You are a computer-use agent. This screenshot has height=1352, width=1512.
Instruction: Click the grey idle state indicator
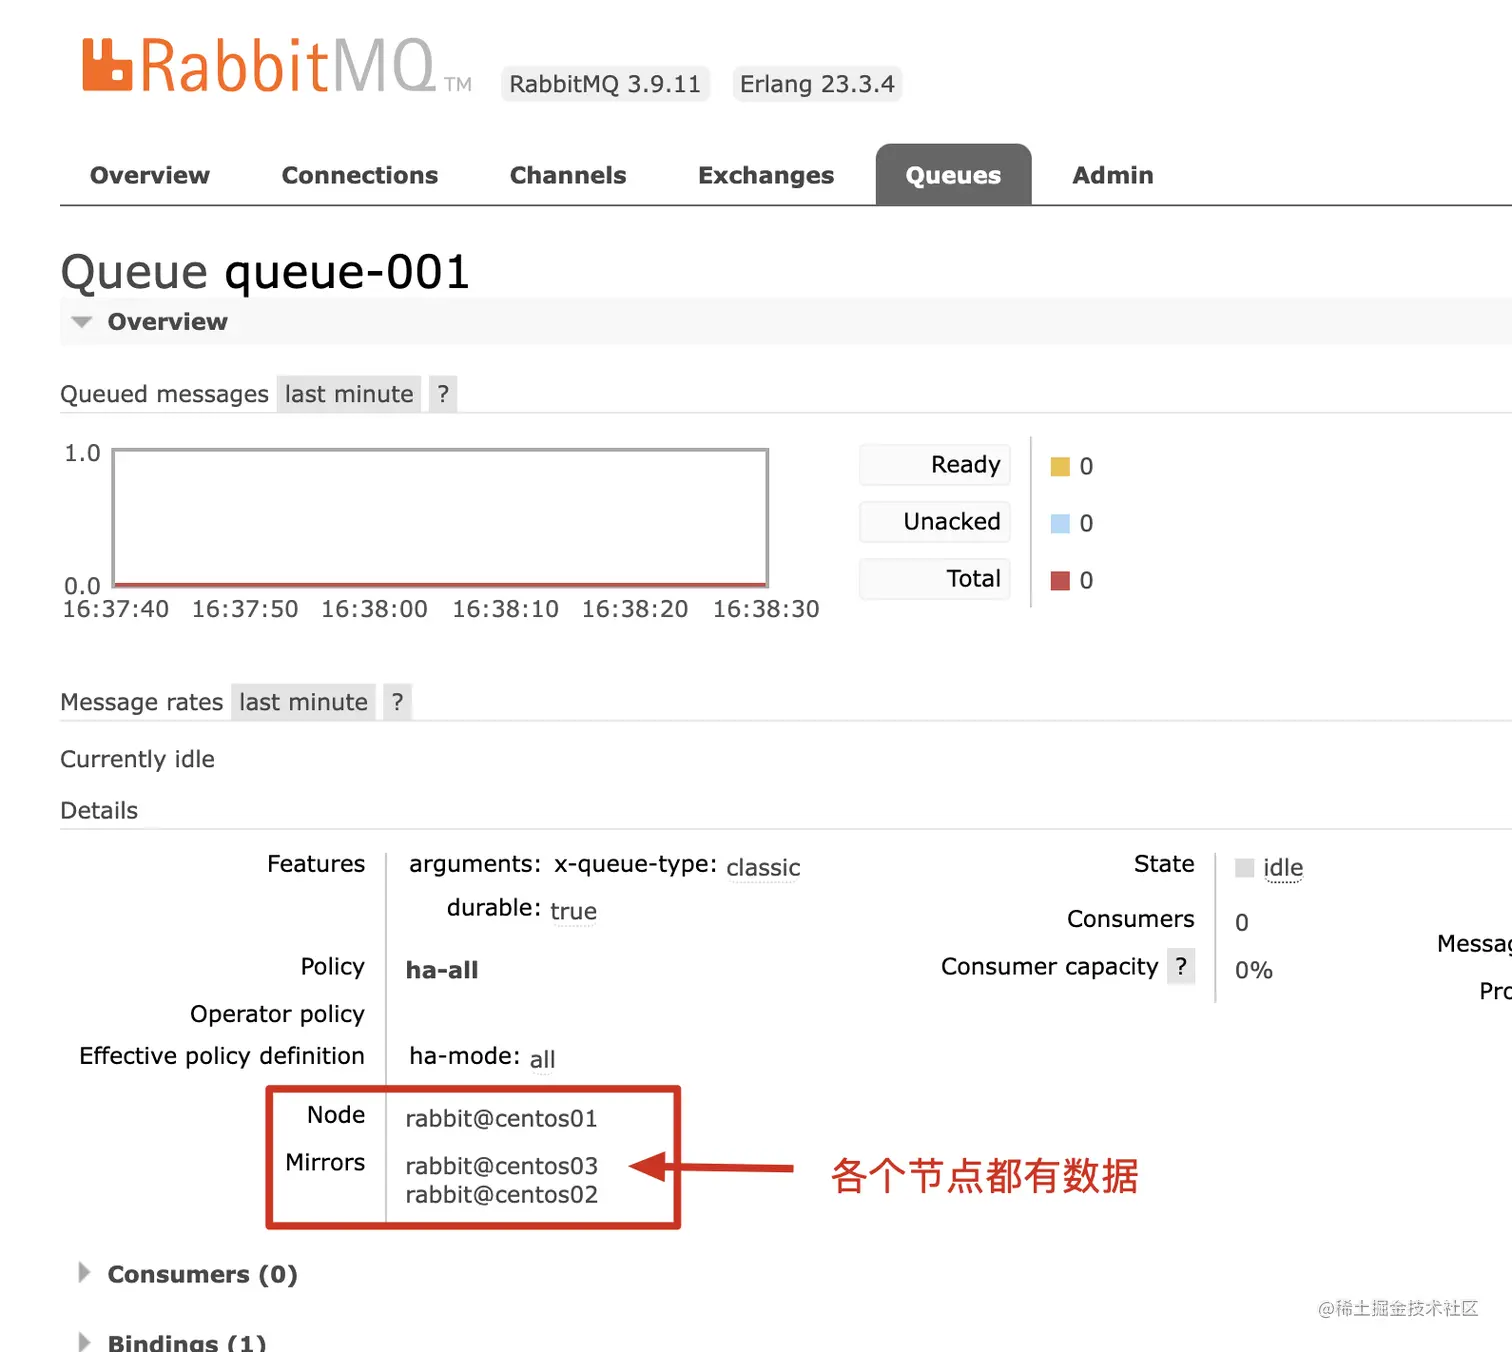coord(1244,868)
